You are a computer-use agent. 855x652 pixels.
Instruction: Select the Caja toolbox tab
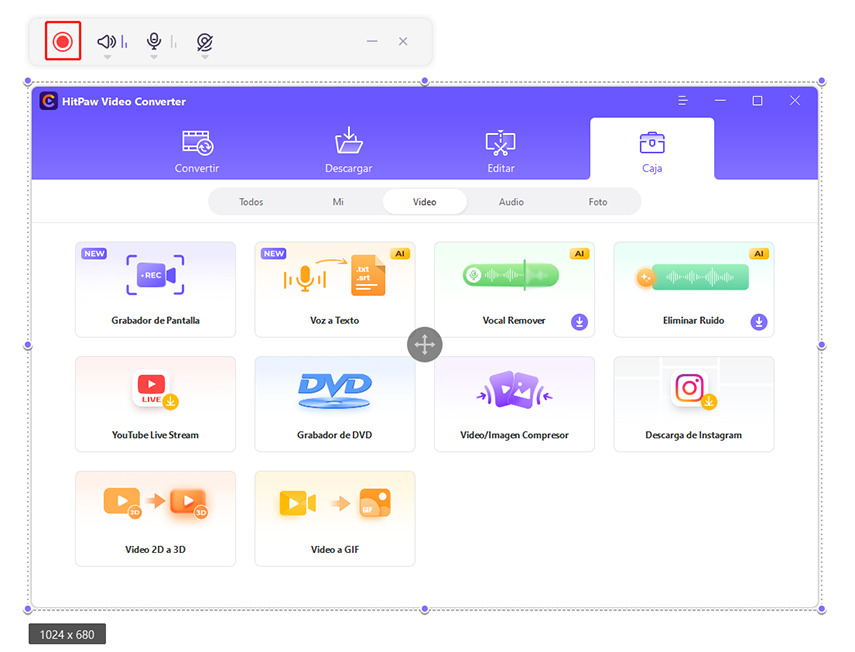click(652, 149)
